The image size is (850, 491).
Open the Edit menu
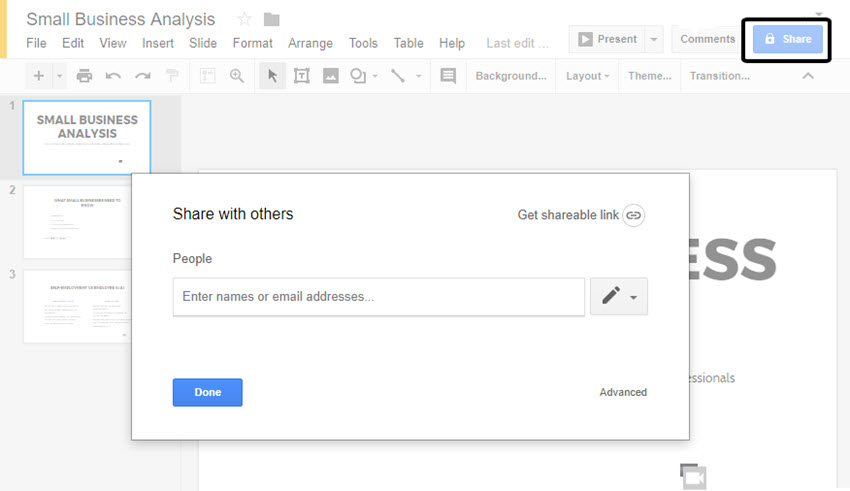[x=73, y=43]
